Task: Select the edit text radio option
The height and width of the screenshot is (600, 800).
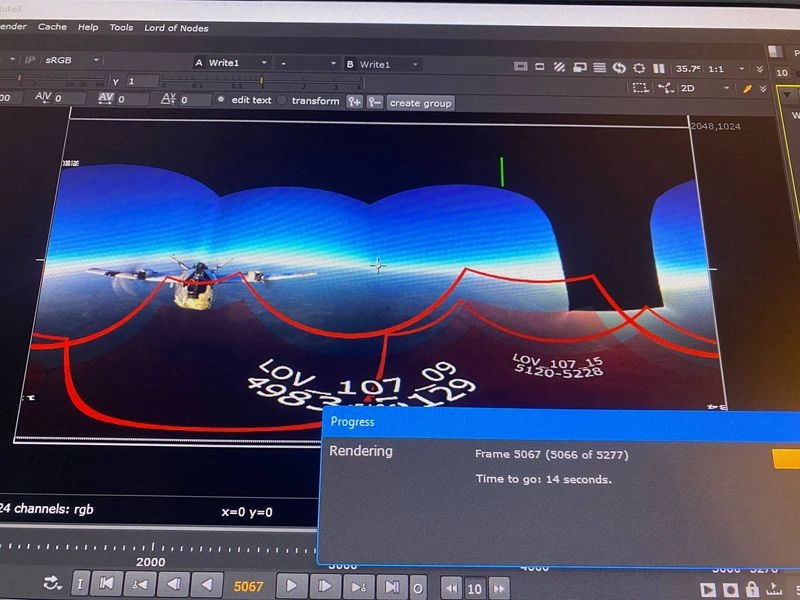Action: pos(244,100)
